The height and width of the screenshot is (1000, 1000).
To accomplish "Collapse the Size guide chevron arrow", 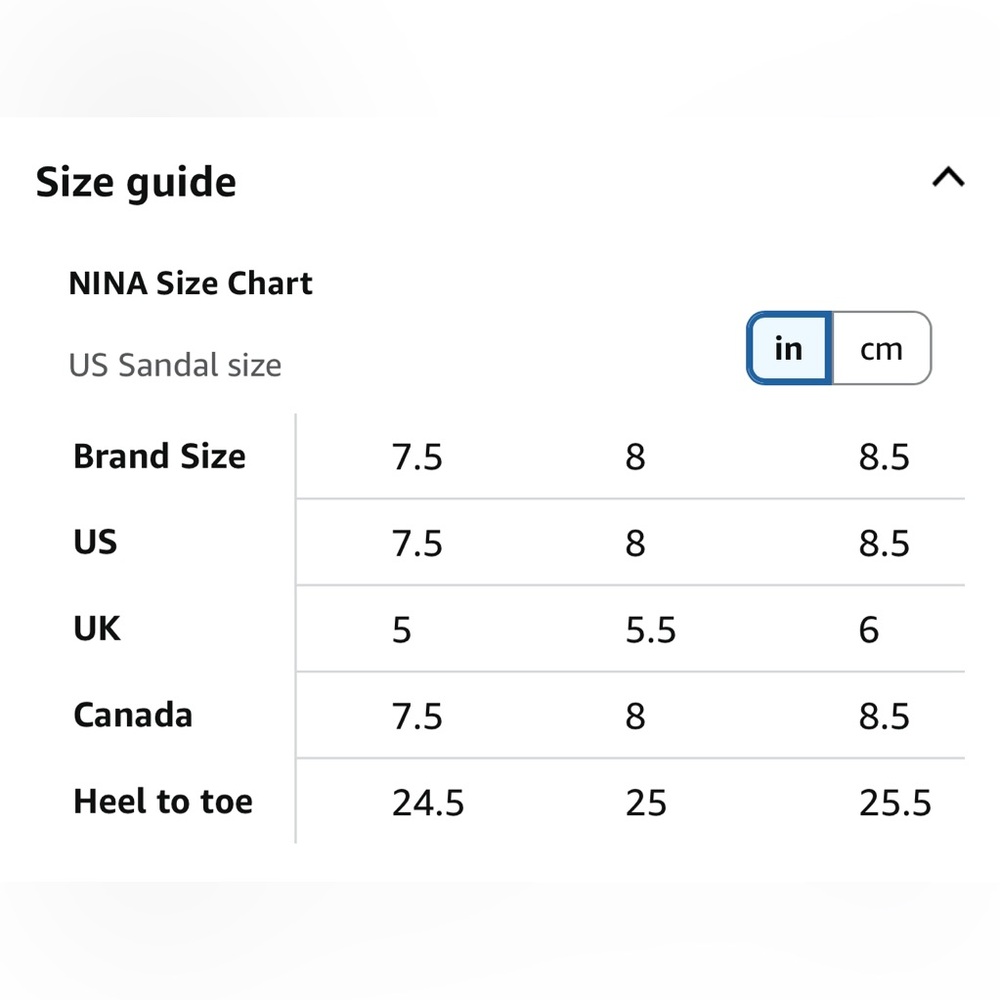I will (948, 178).
